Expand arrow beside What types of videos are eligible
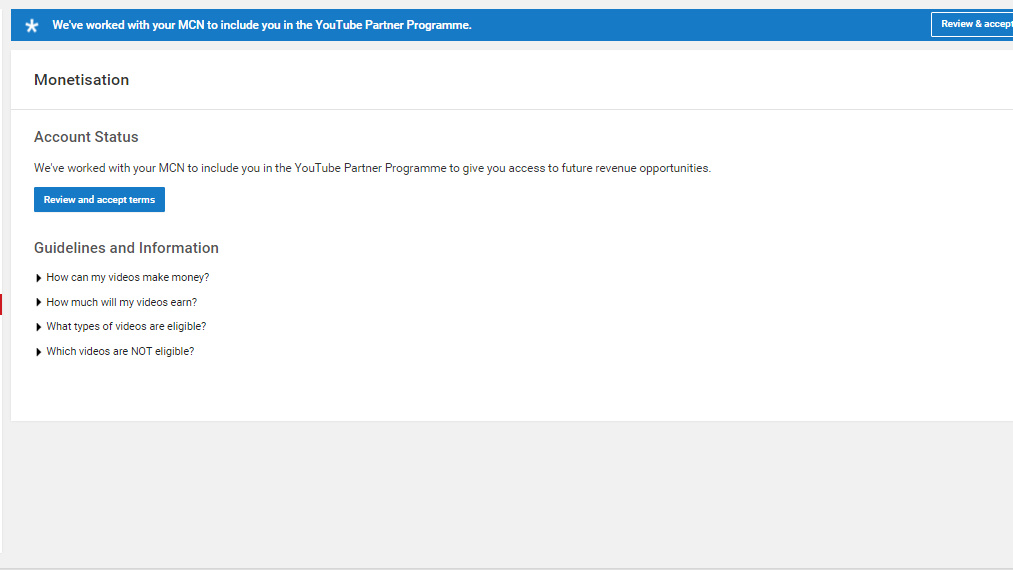The width and height of the screenshot is (1013, 570). click(x=39, y=327)
